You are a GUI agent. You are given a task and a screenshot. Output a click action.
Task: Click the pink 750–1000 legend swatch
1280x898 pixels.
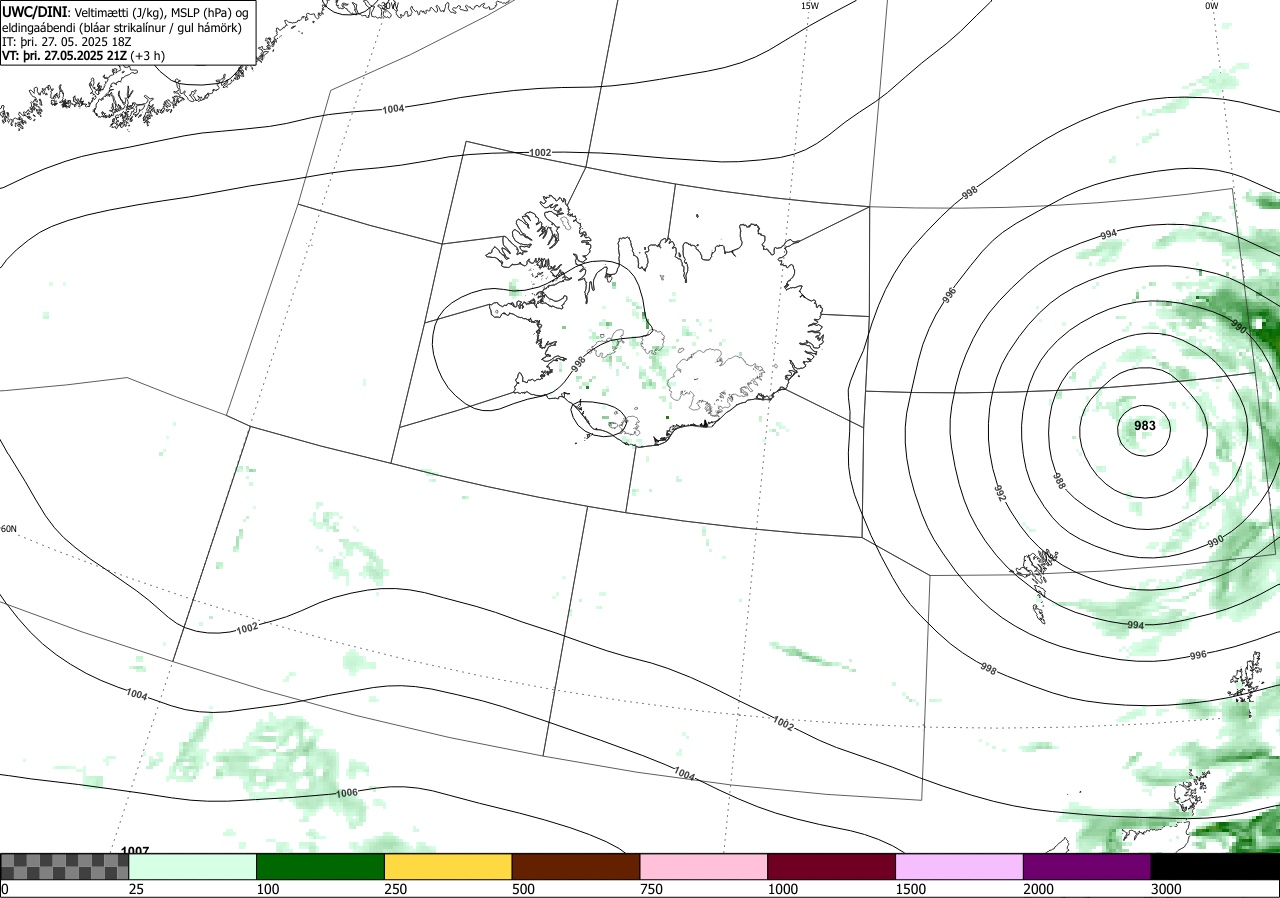pyautogui.click(x=704, y=866)
